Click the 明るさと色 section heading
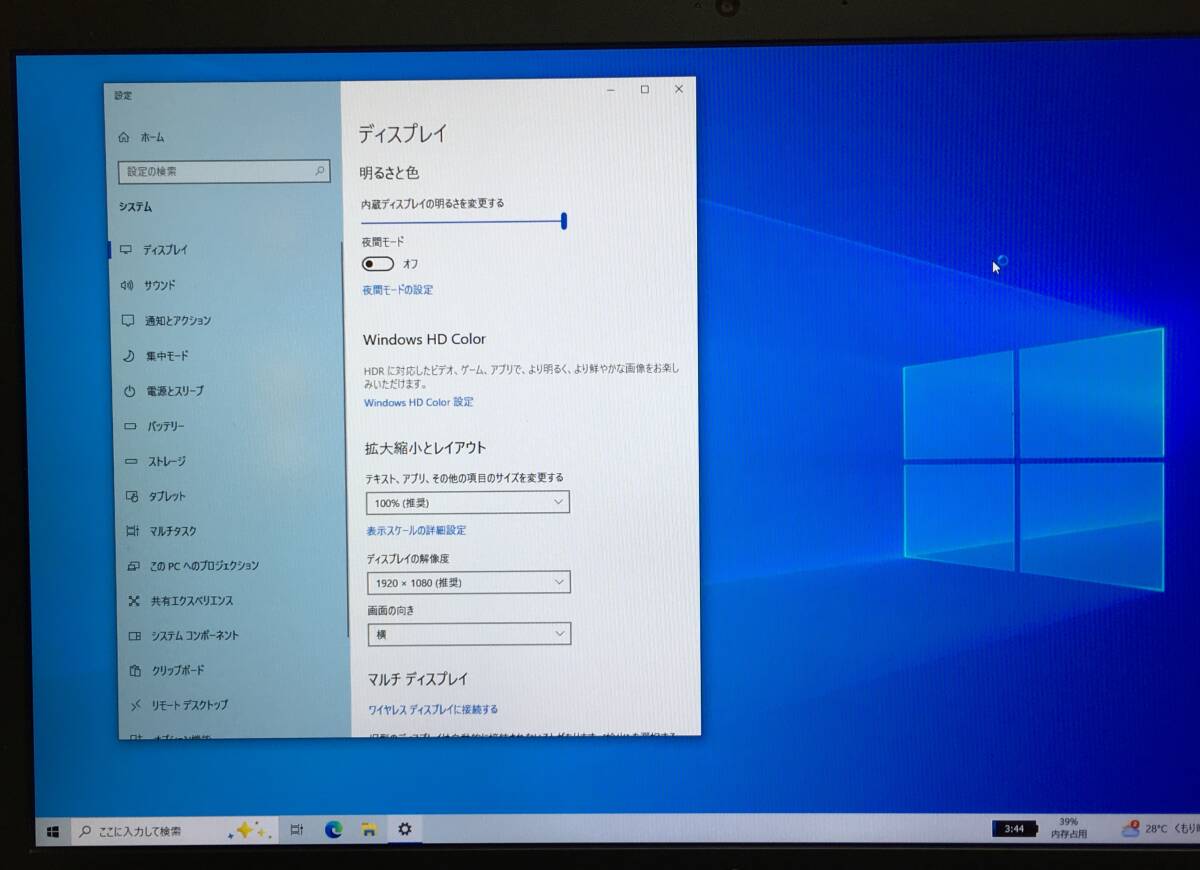The image size is (1200, 870). (x=390, y=173)
